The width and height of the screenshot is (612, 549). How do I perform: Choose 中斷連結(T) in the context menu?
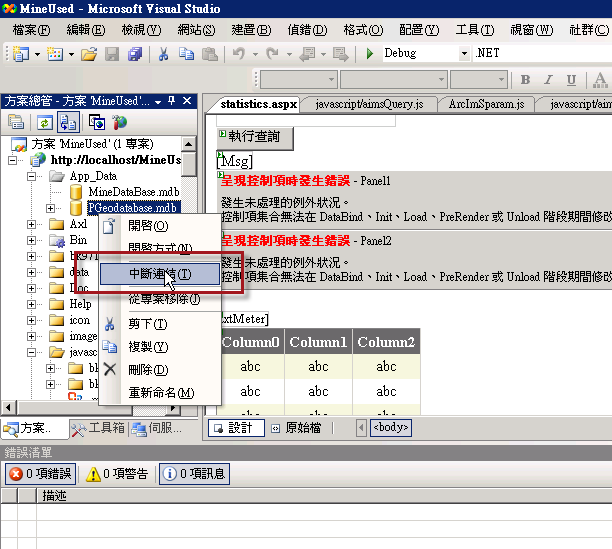click(160, 274)
